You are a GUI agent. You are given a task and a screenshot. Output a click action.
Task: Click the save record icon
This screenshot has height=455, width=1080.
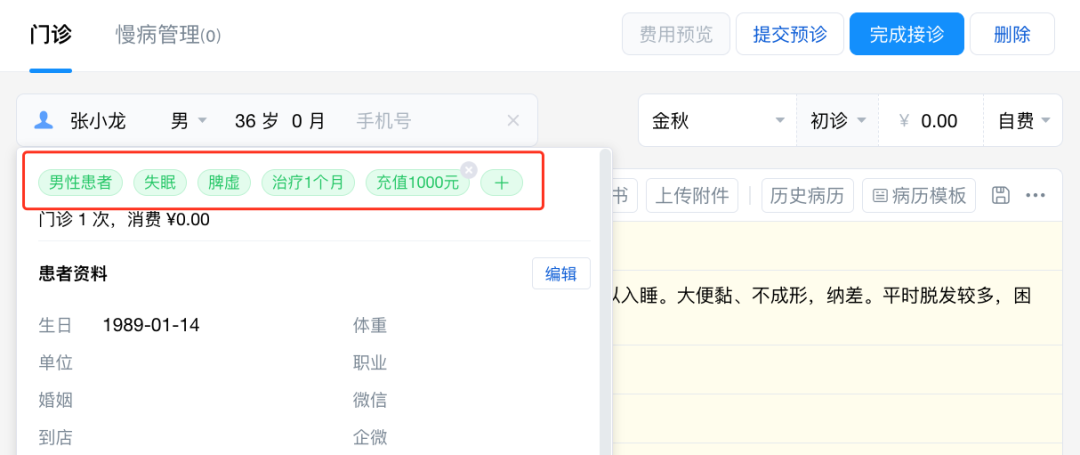(x=1000, y=195)
